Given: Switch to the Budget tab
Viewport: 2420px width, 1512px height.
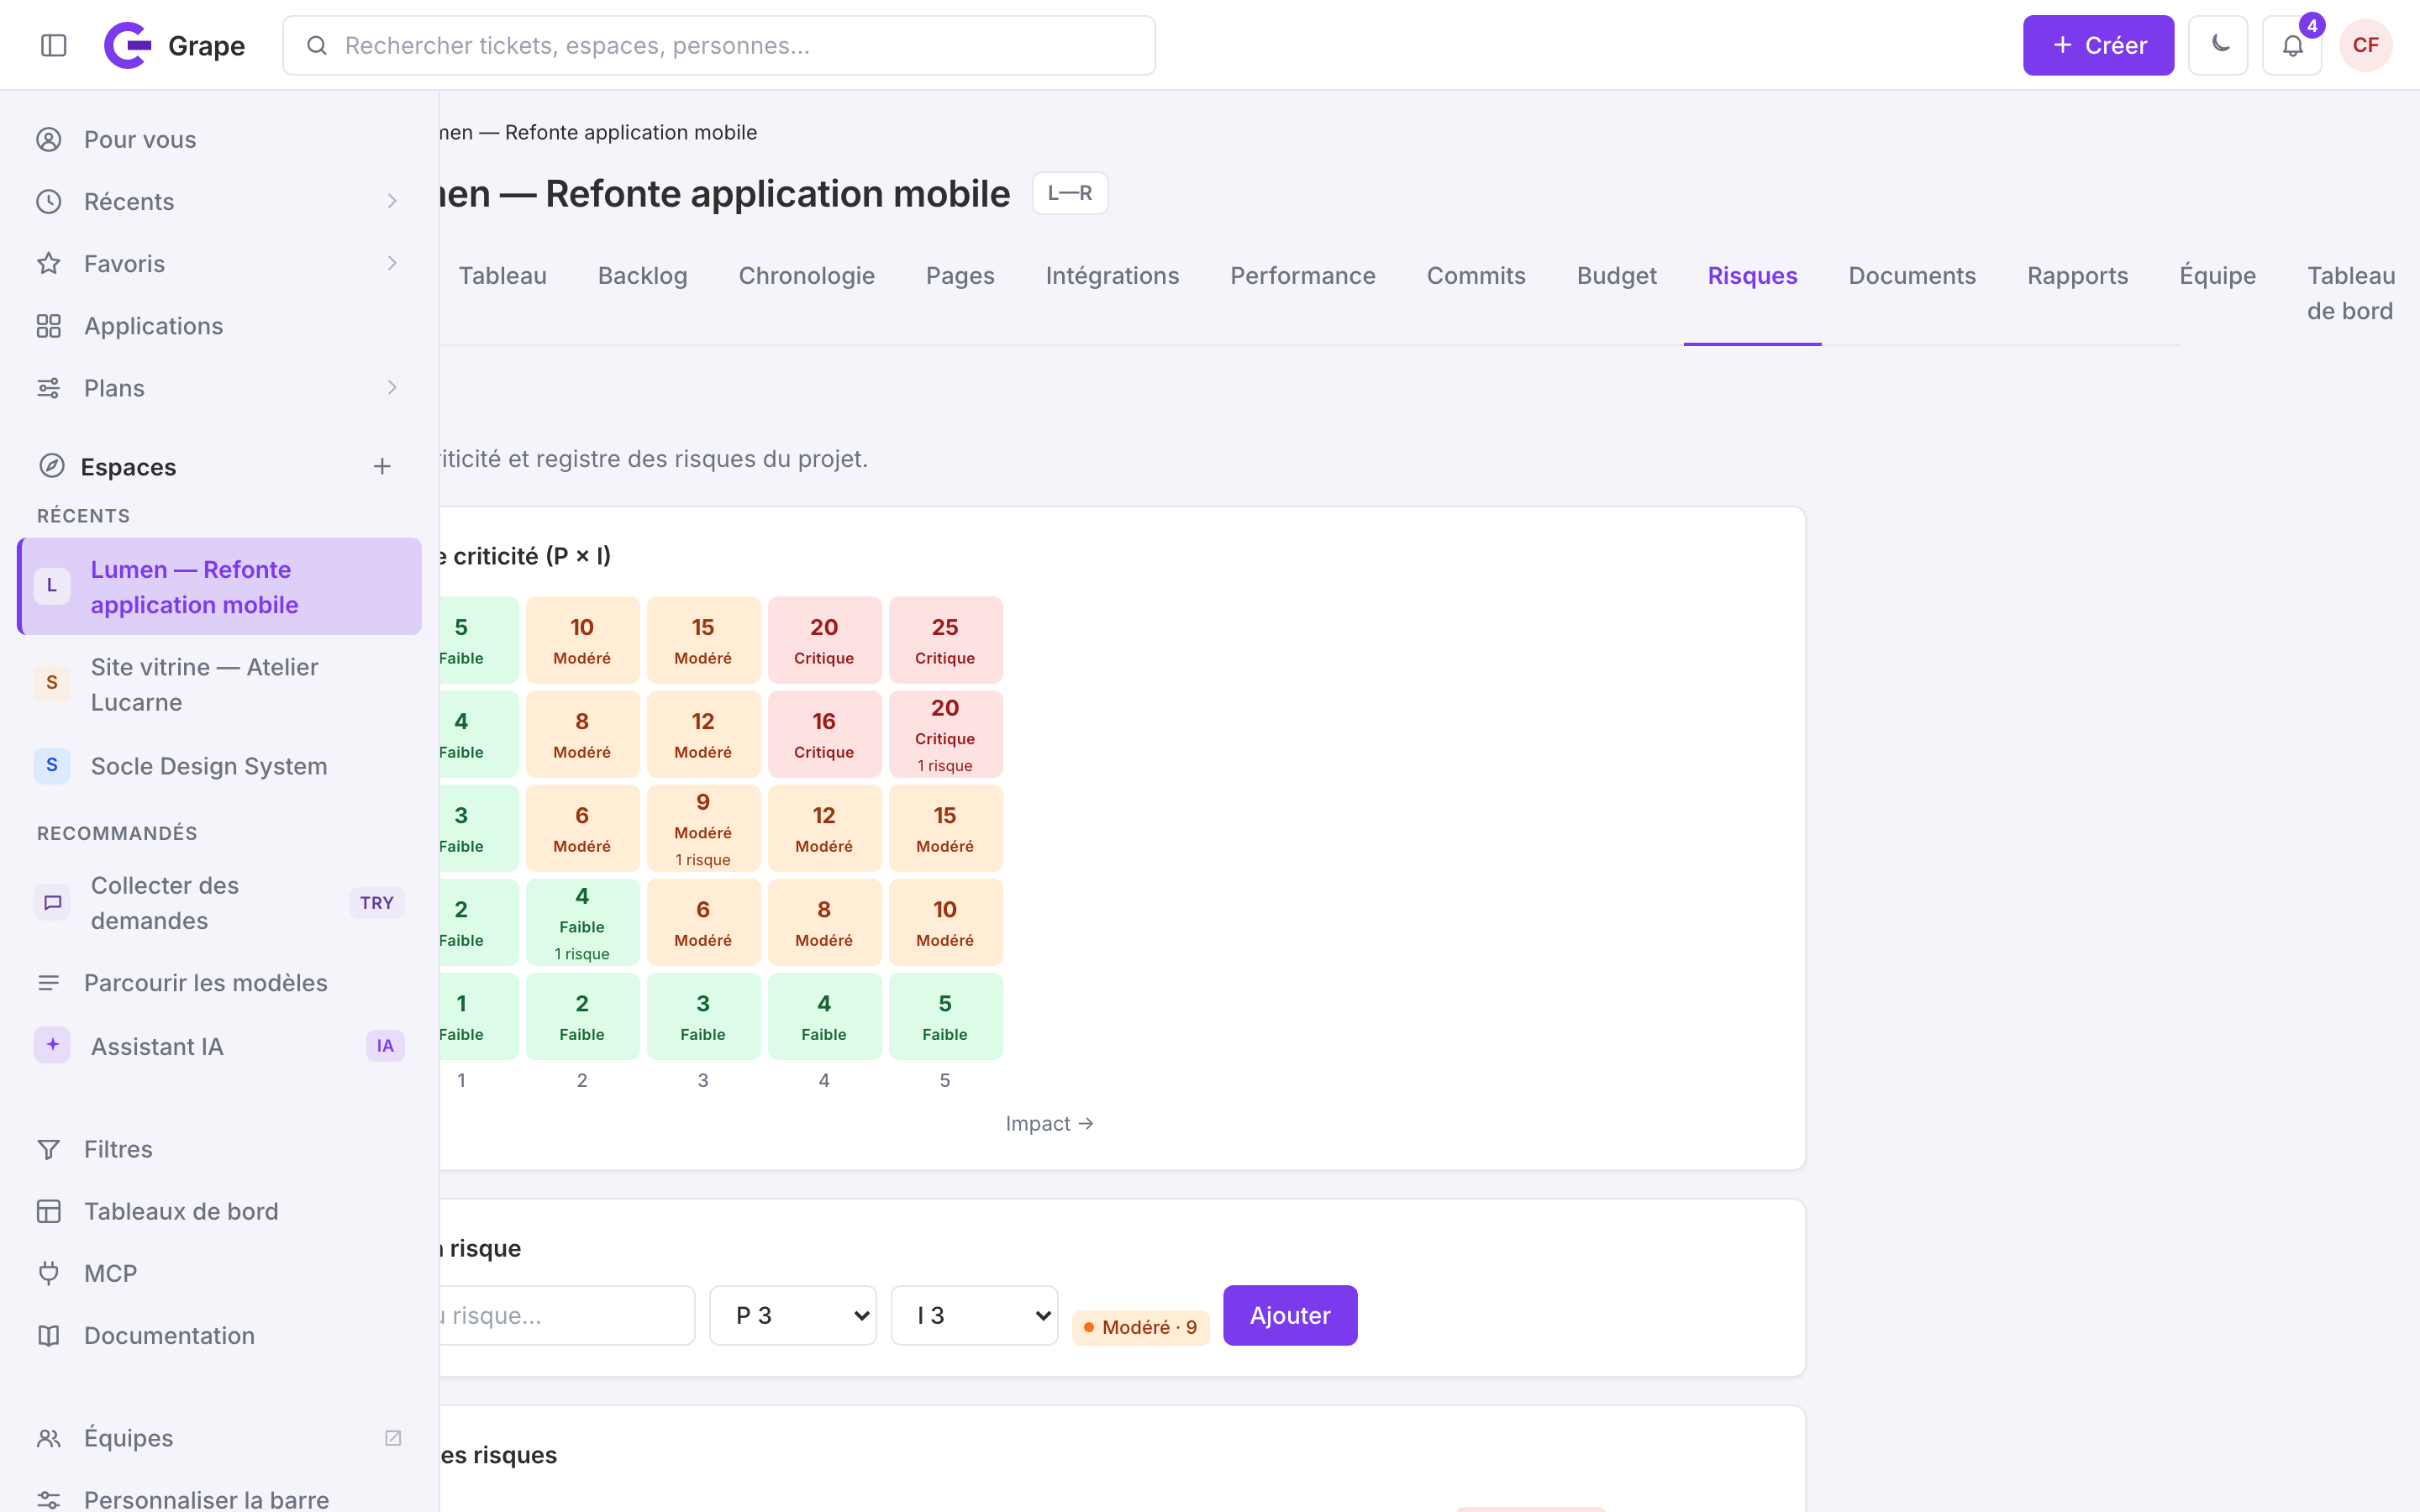Looking at the screenshot, I should 1616,276.
